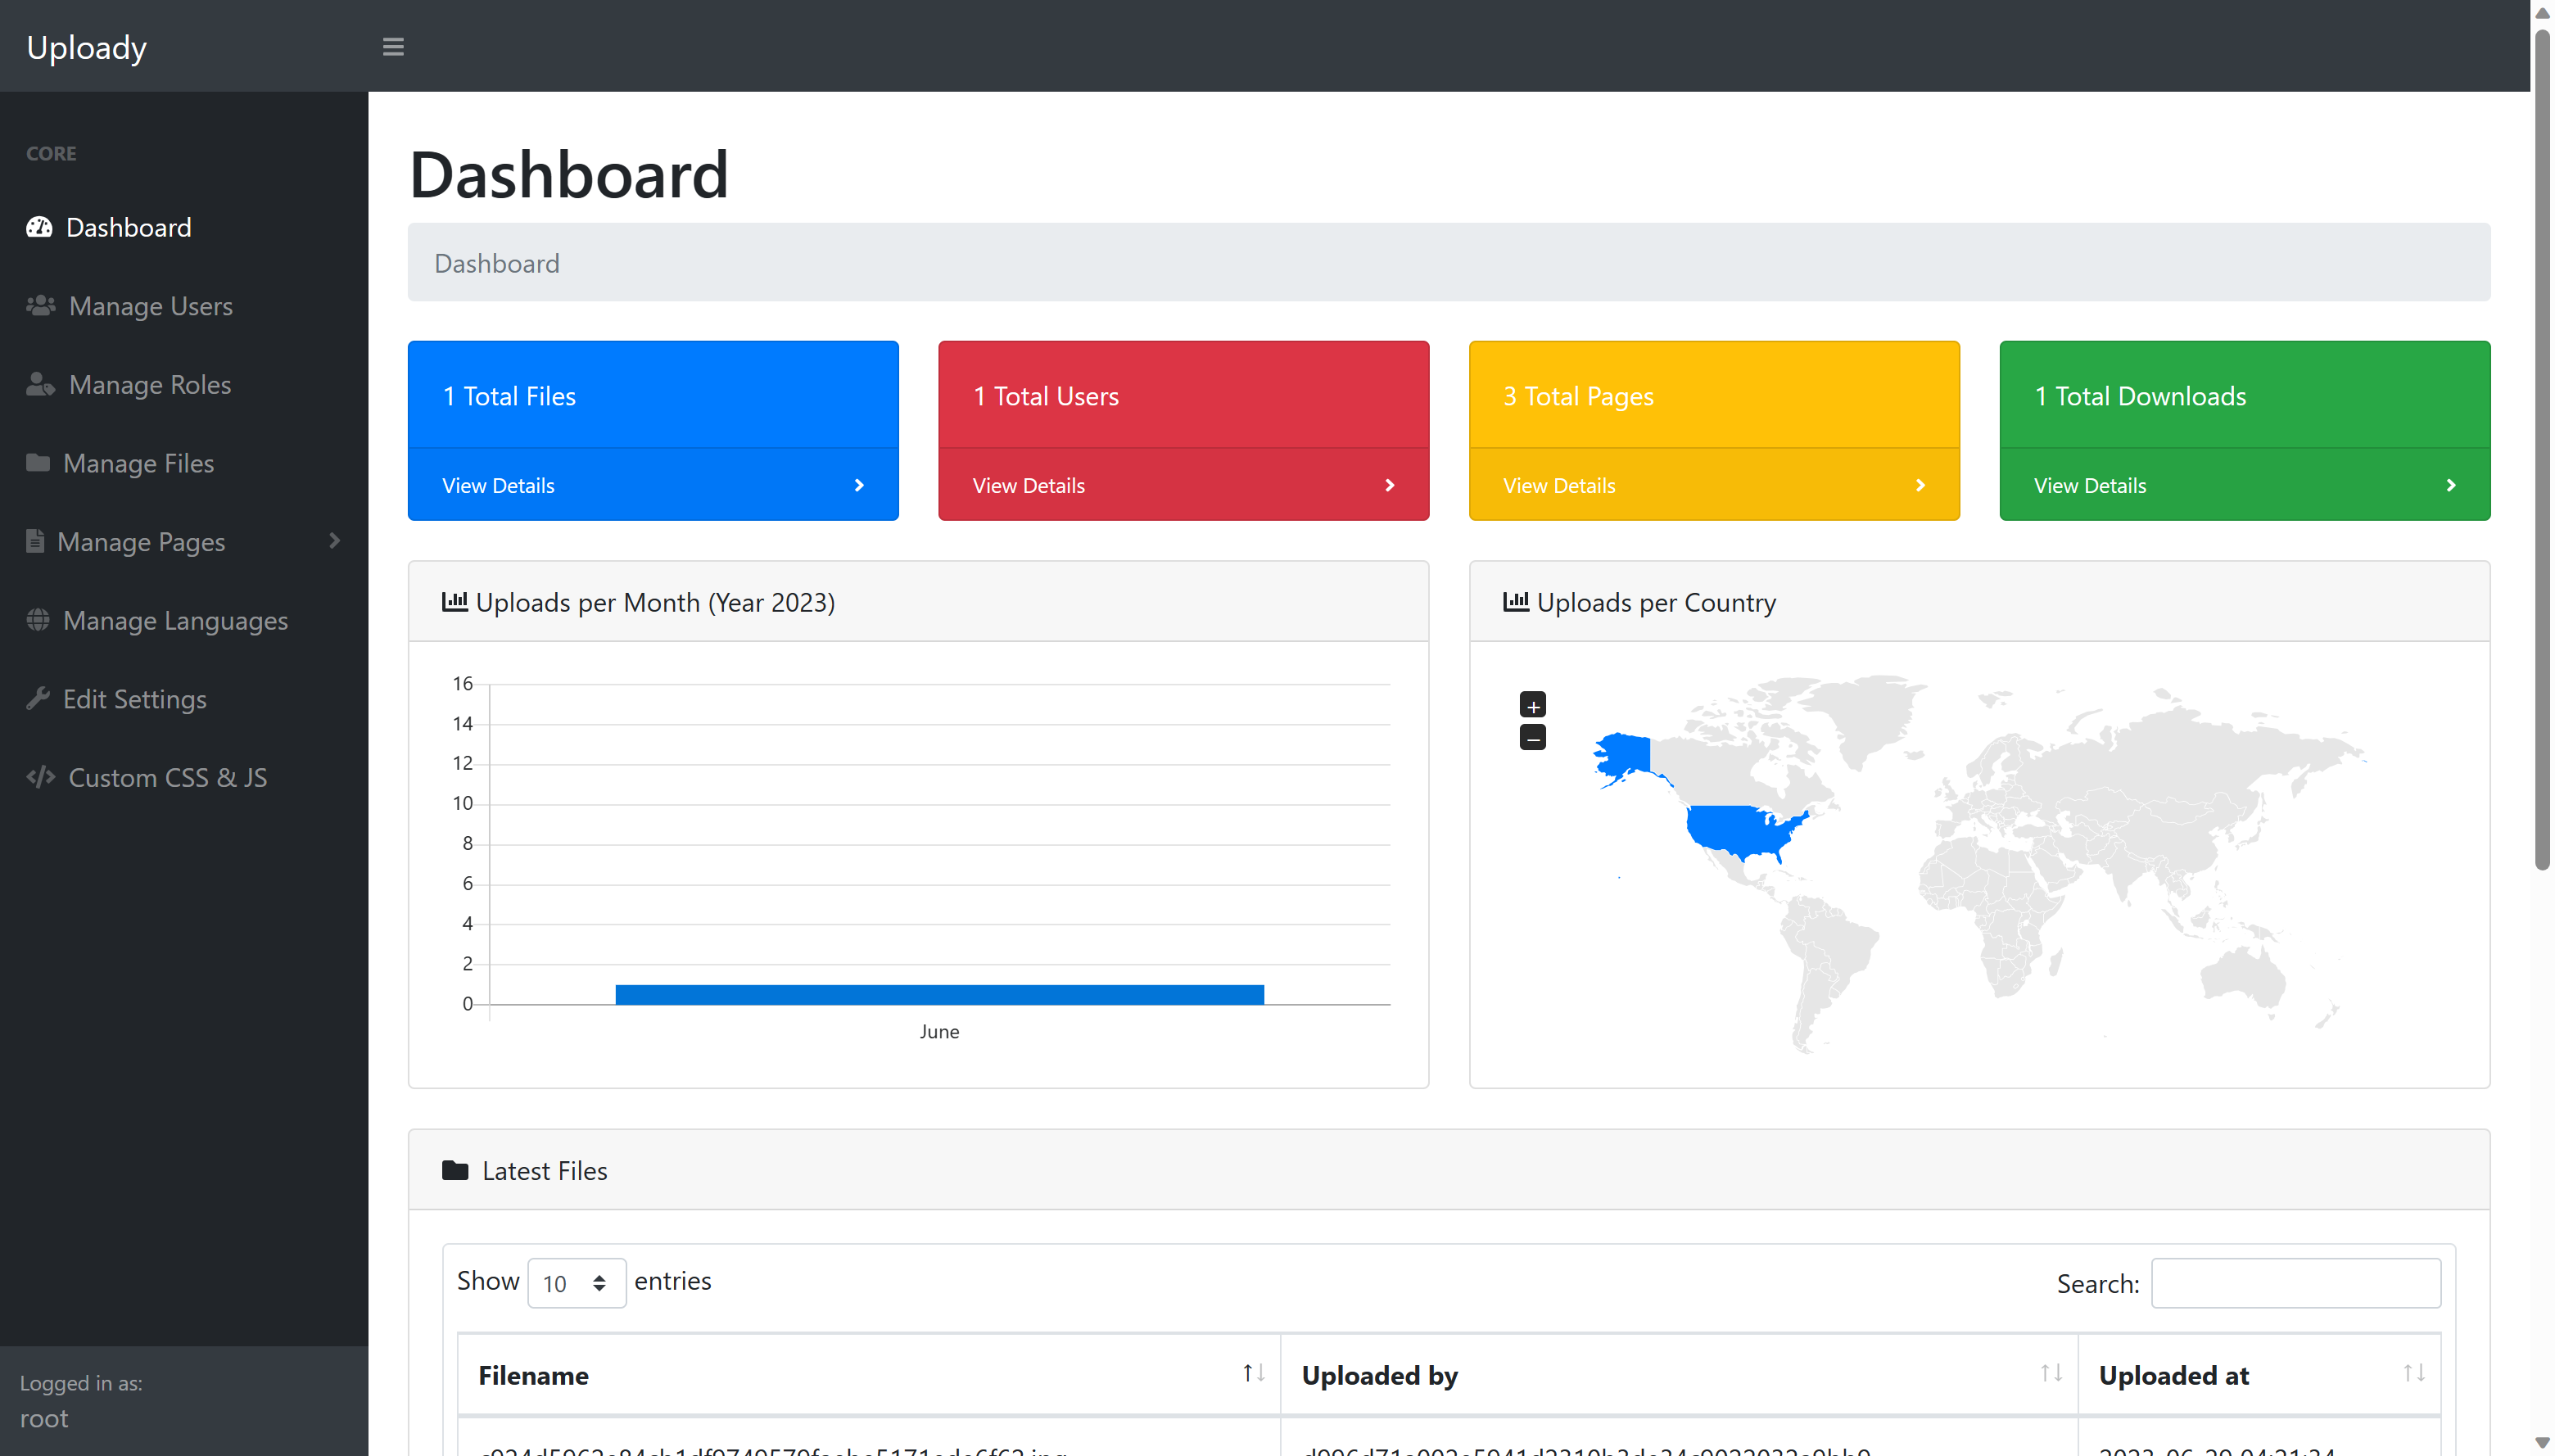Toggle the sidebar with the hamburger icon
The width and height of the screenshot is (2555, 1456).
coord(393,47)
